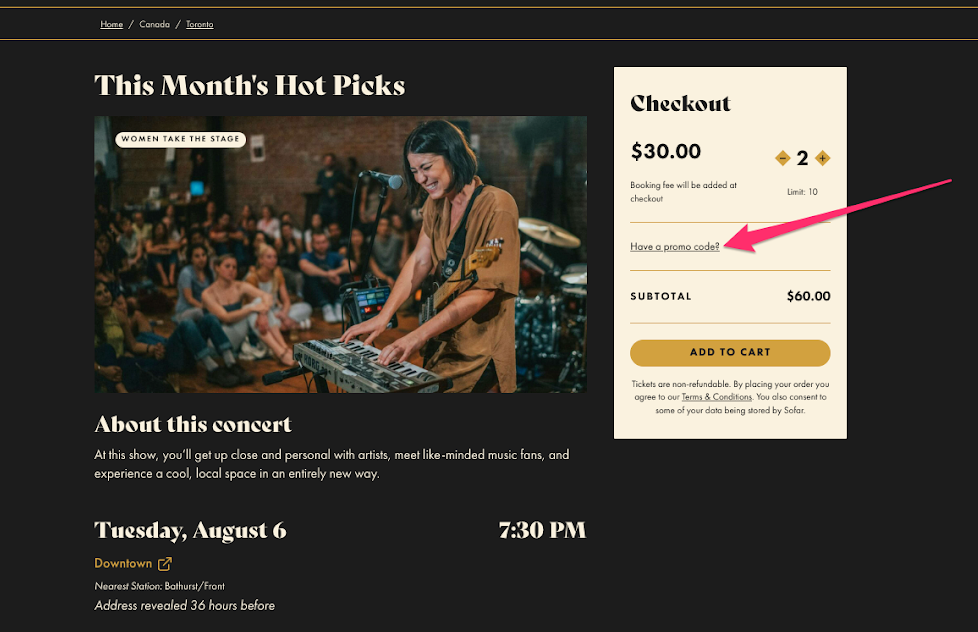Select the Canada breadcrumb item
The image size is (978, 632).
[x=154, y=24]
